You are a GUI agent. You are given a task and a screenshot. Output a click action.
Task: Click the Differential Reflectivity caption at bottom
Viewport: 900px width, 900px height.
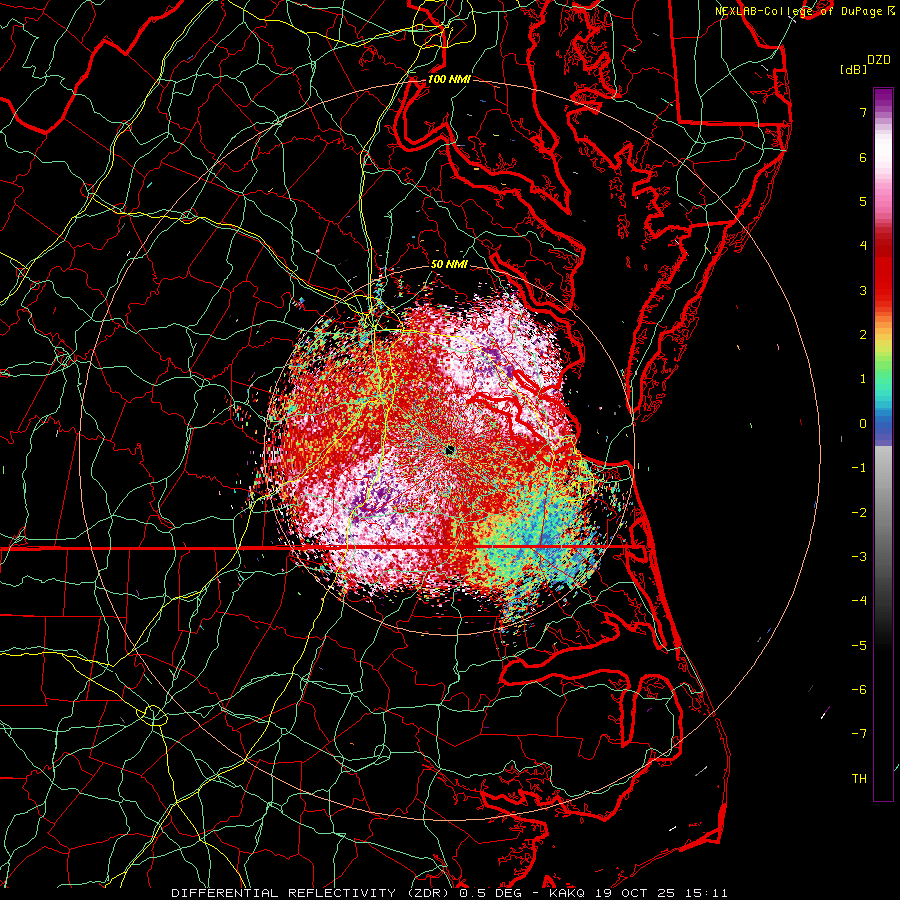pos(449,893)
